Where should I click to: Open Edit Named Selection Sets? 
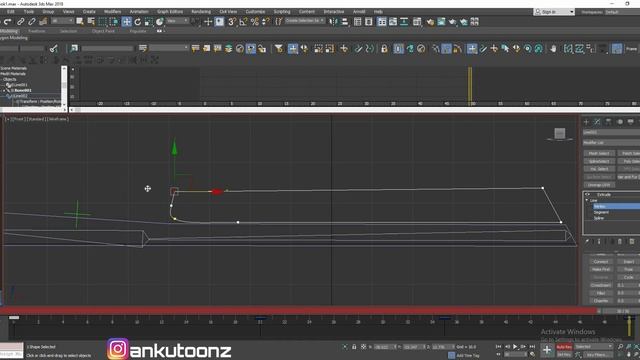click(x=278, y=22)
